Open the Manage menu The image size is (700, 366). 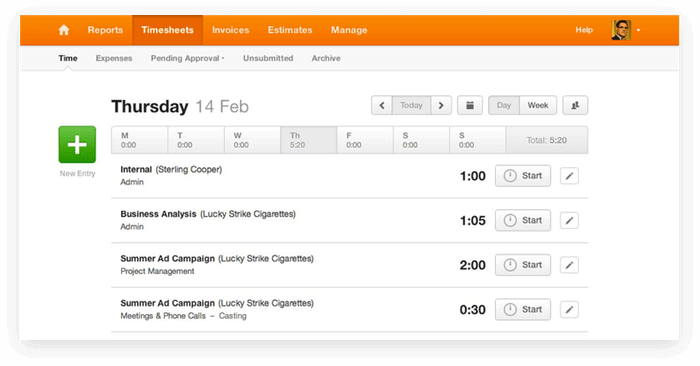coord(349,30)
